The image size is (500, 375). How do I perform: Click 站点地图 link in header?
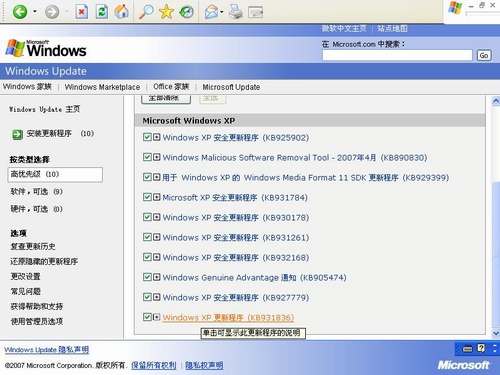[x=392, y=29]
